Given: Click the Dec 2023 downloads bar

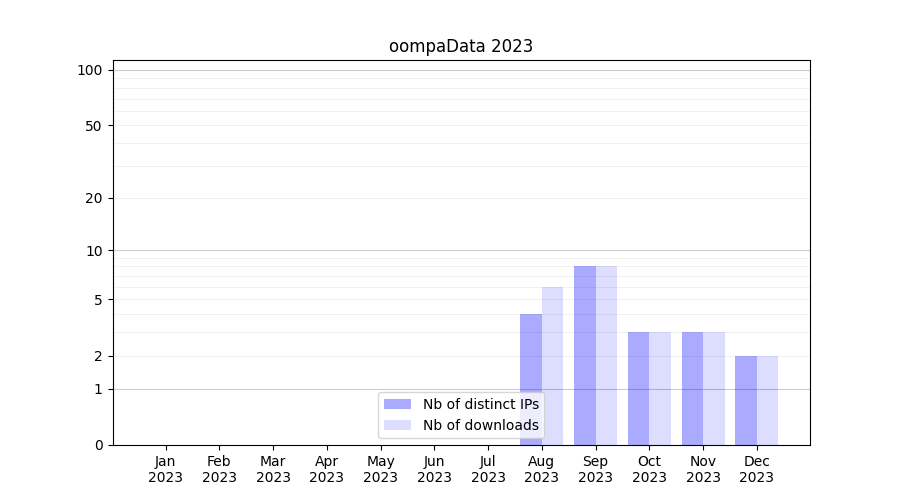Looking at the screenshot, I should (768, 400).
